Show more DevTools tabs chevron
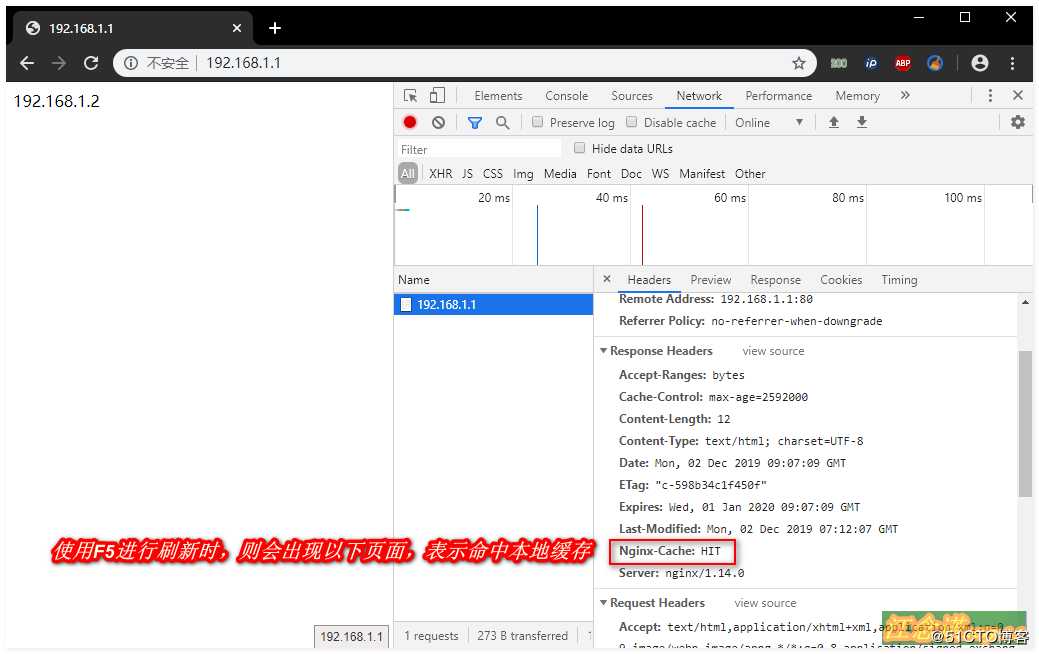This screenshot has height=654, width=1039. pyautogui.click(x=905, y=95)
